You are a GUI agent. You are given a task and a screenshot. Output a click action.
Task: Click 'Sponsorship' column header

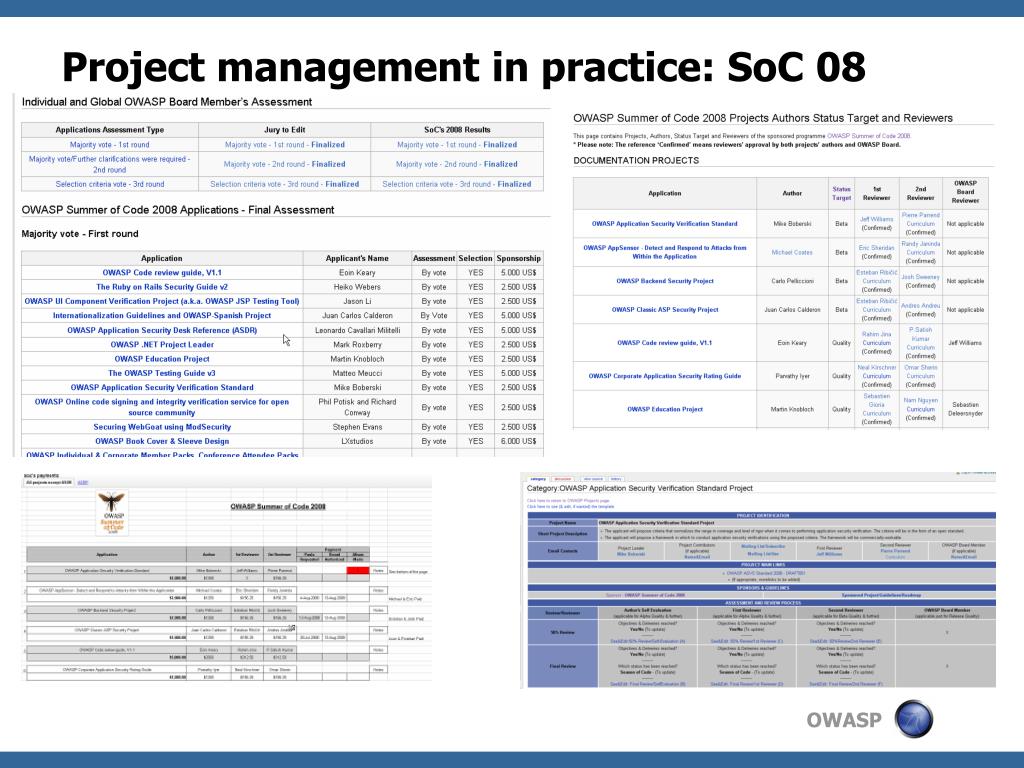pos(519,259)
